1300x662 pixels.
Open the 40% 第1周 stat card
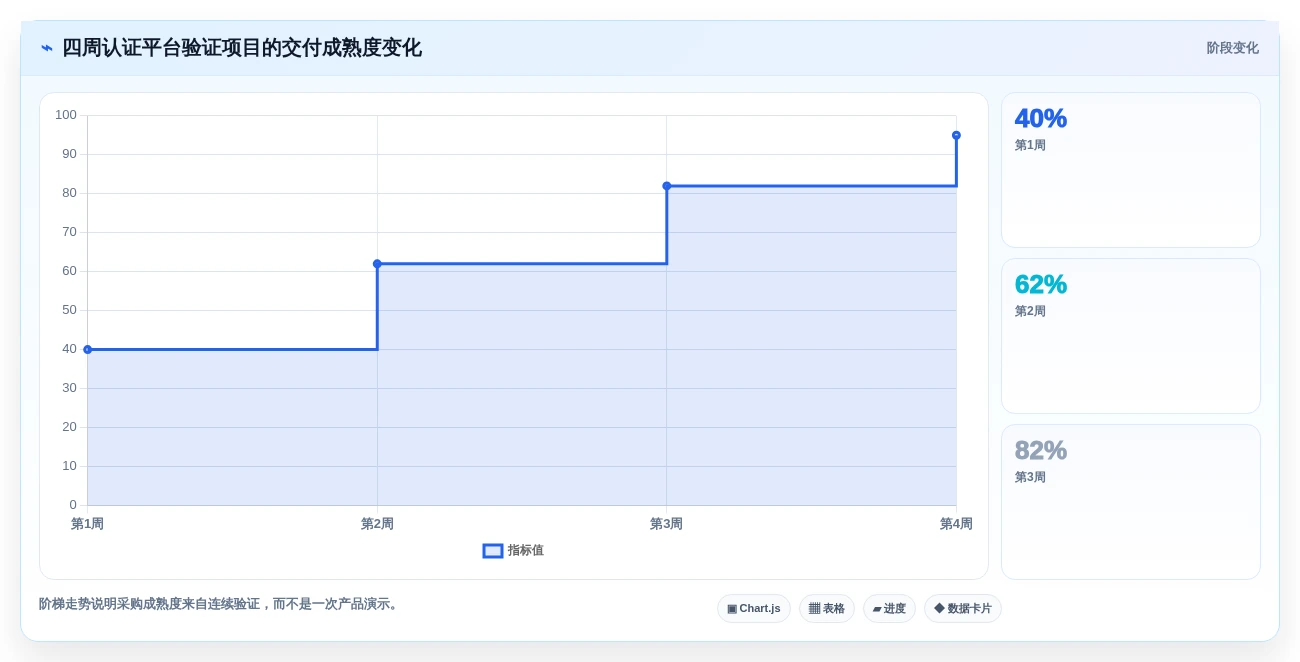[1131, 170]
